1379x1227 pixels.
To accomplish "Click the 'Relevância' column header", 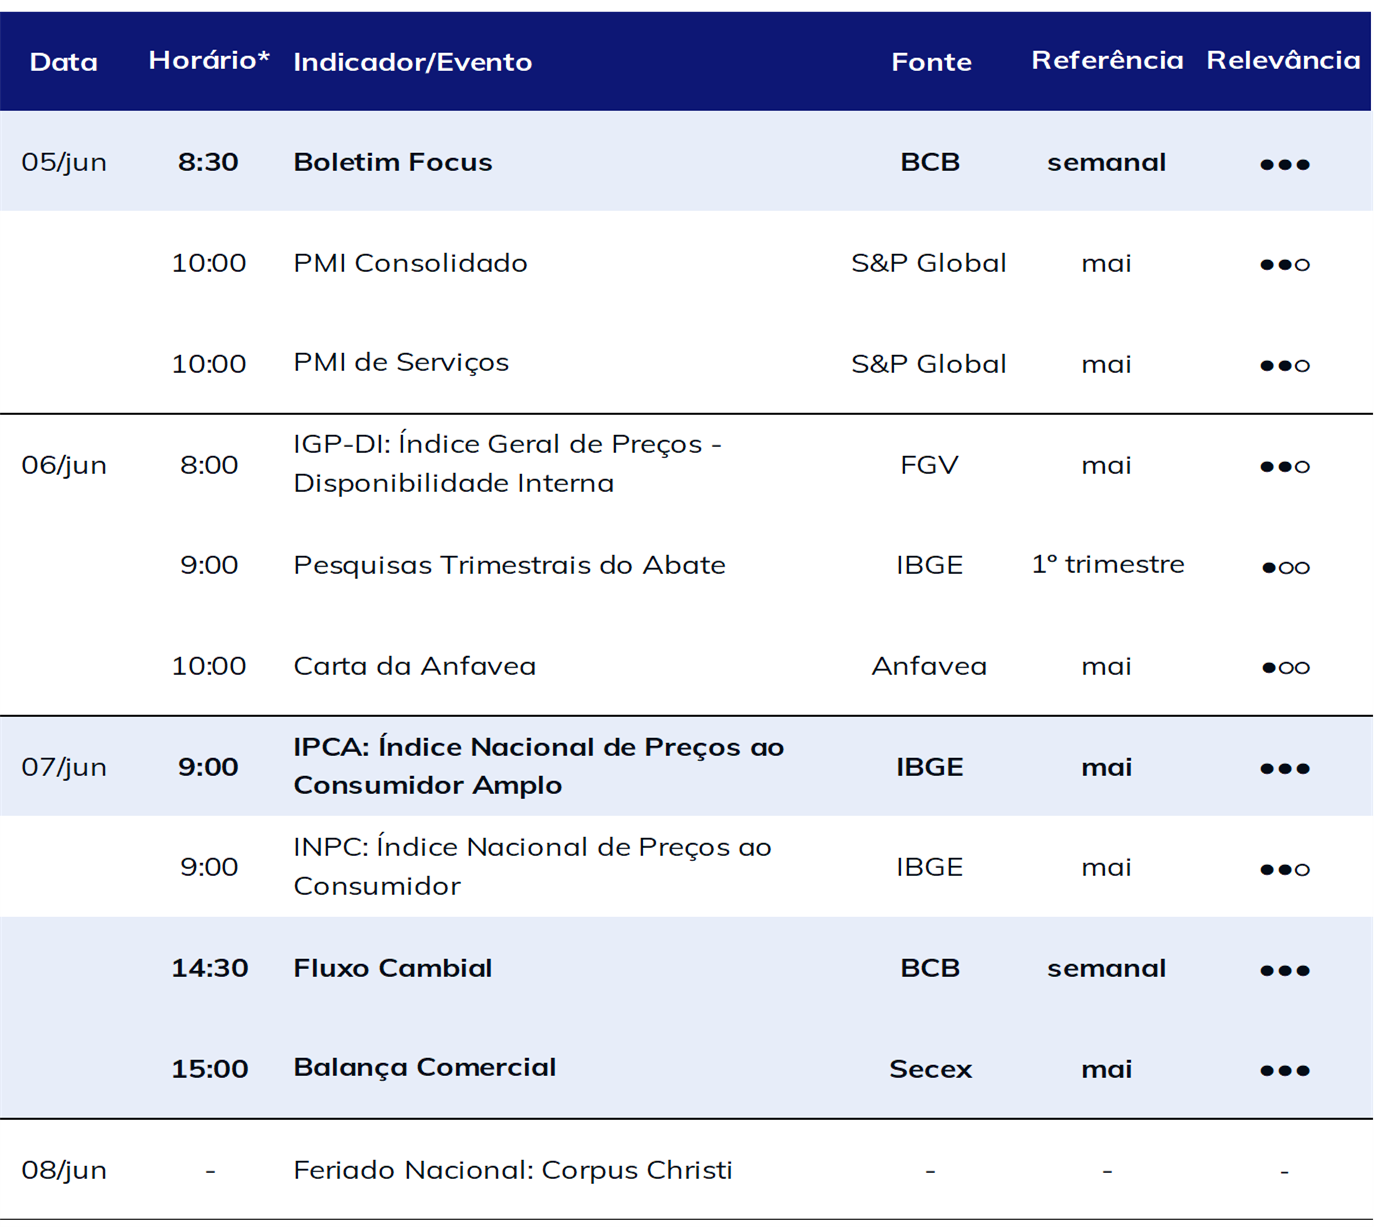I will pyautogui.click(x=1283, y=60).
